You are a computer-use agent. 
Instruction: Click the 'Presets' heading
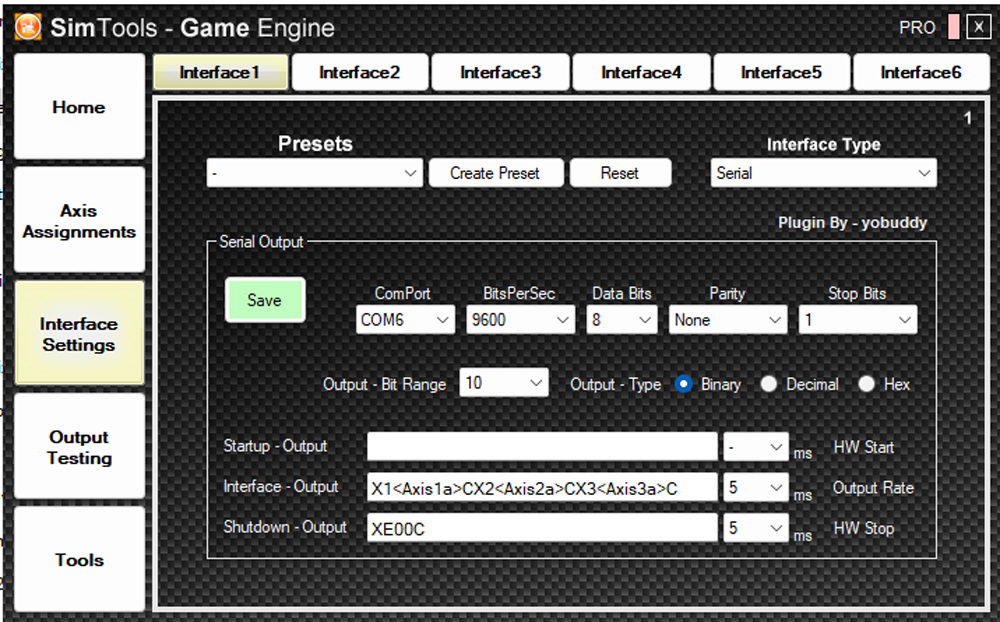click(x=315, y=144)
